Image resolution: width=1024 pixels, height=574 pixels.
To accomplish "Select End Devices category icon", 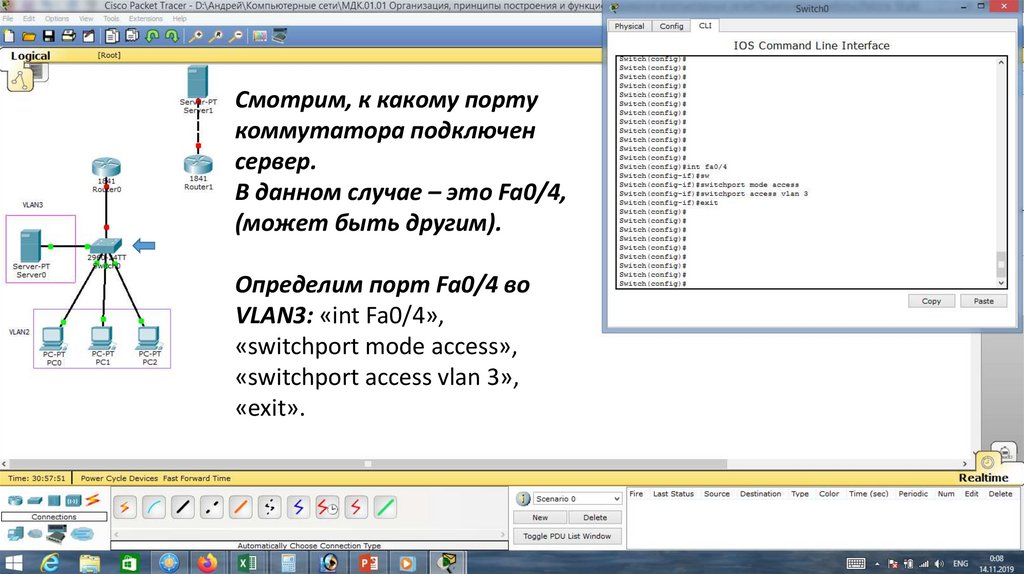I will pyautogui.click(x=14, y=534).
